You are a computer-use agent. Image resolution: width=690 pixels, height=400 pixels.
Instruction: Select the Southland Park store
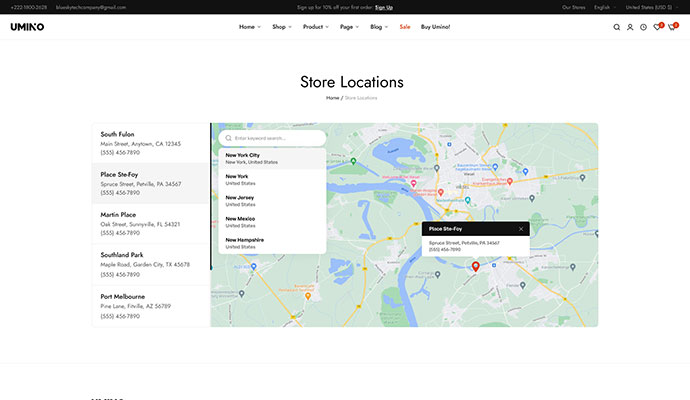151,264
